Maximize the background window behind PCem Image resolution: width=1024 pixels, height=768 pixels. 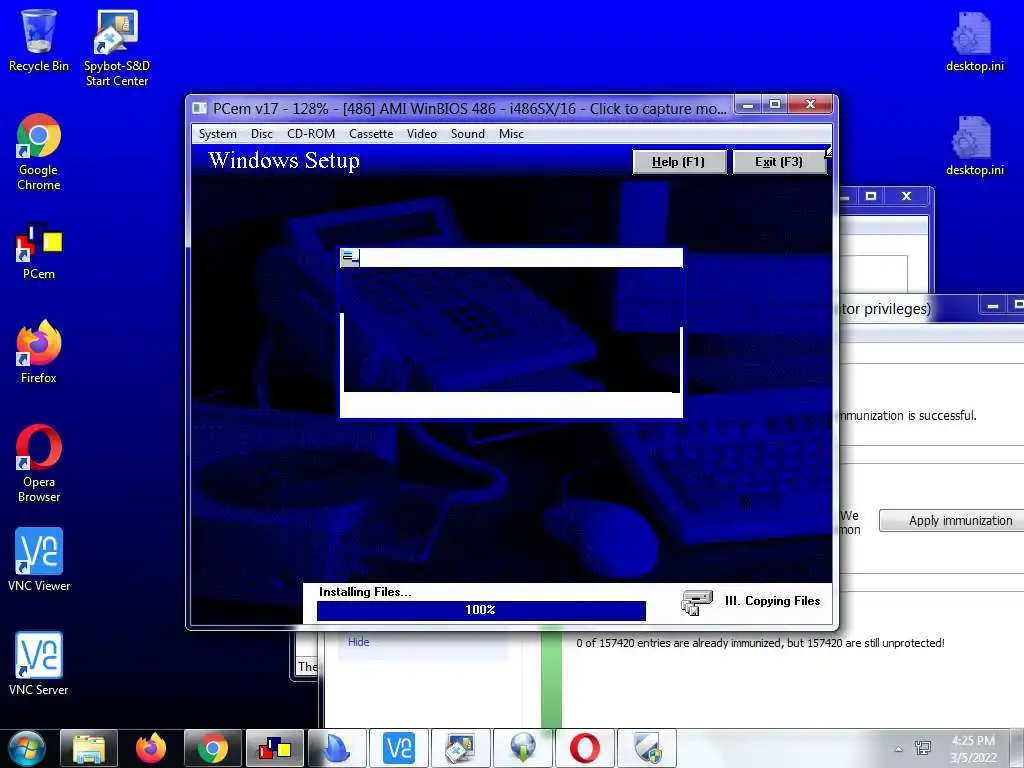[871, 196]
